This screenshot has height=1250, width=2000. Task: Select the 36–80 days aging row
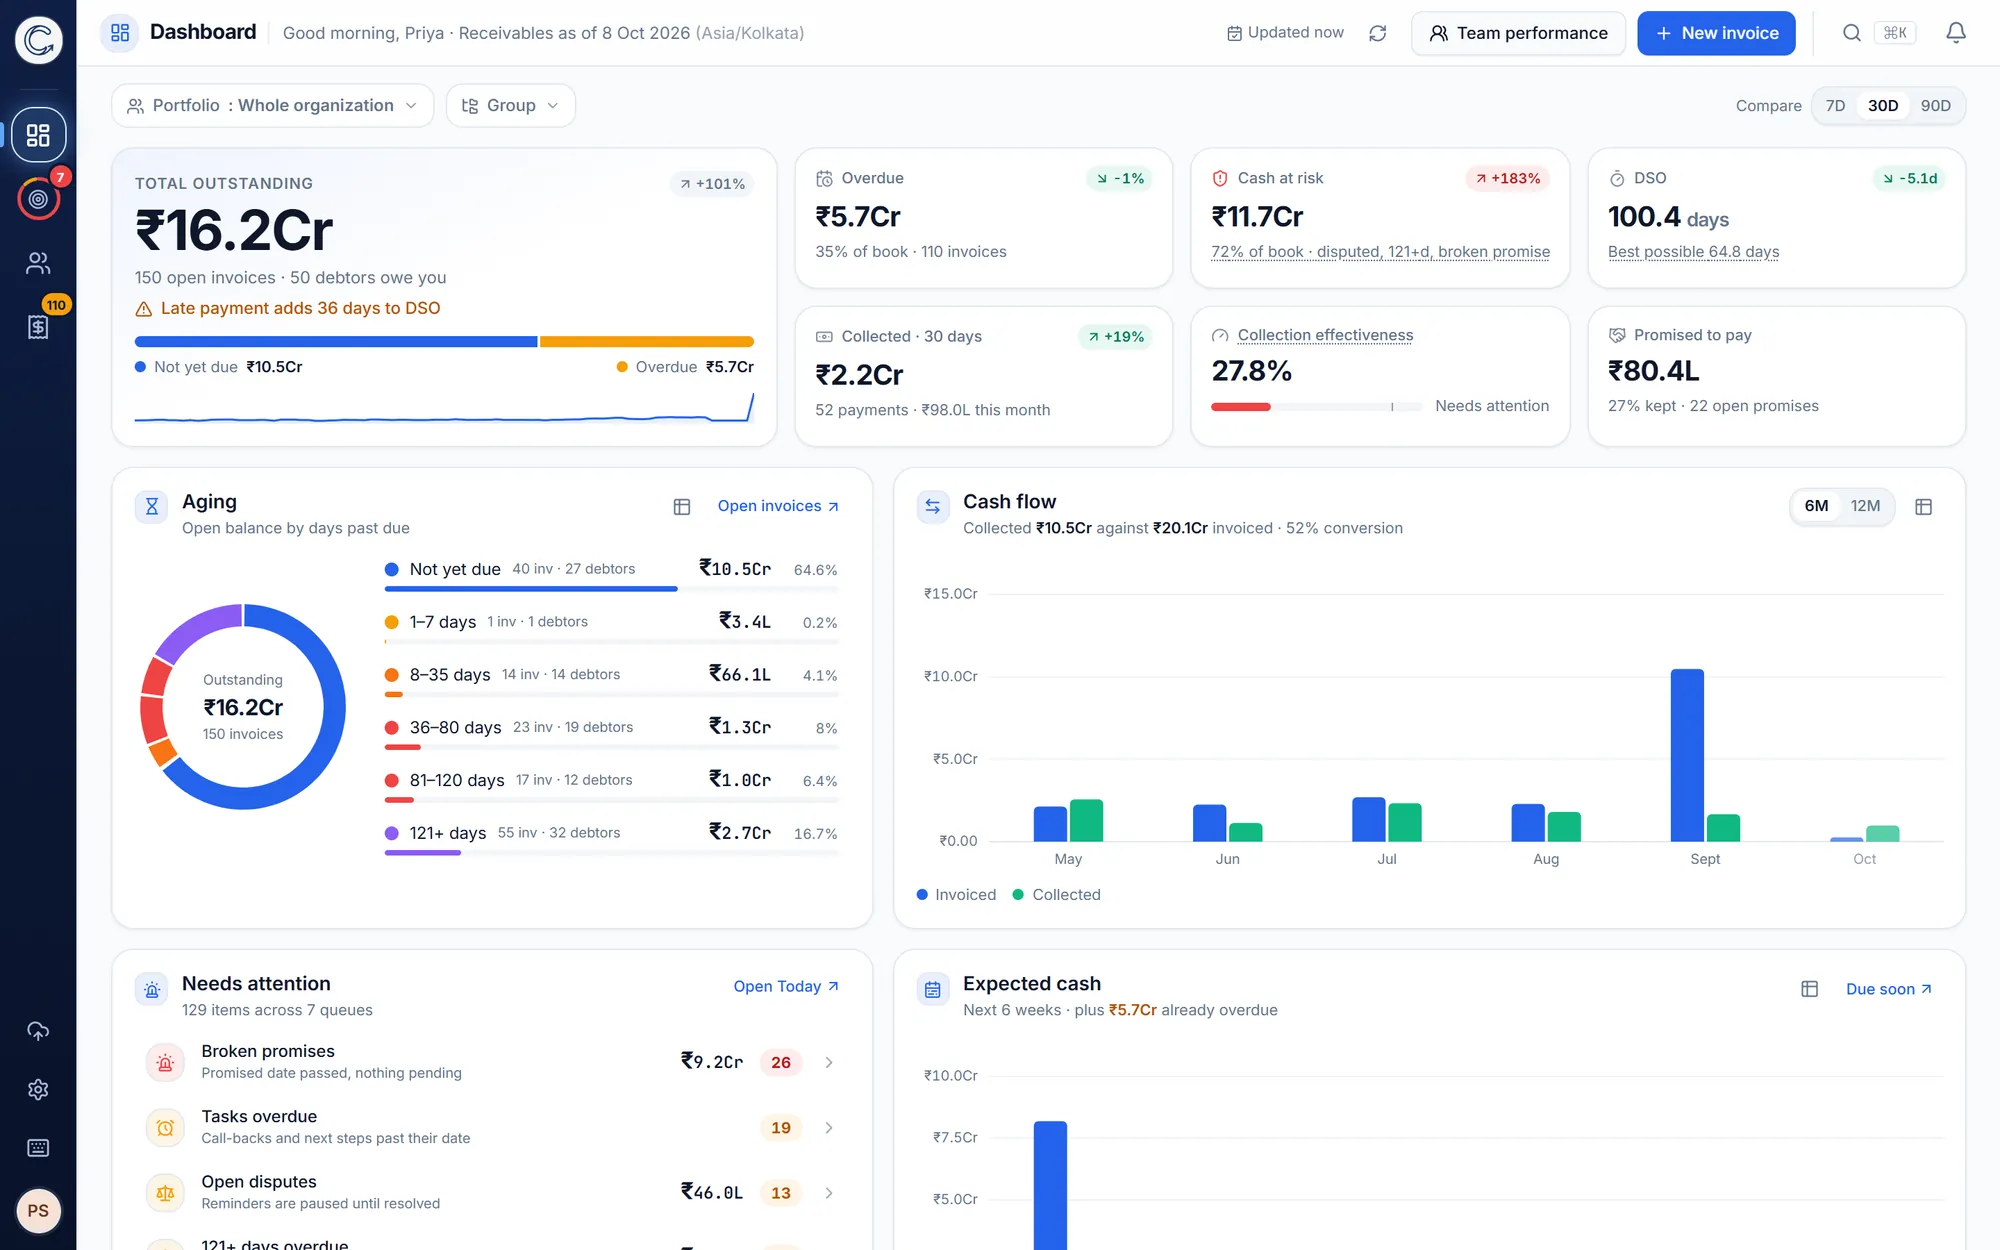(611, 731)
